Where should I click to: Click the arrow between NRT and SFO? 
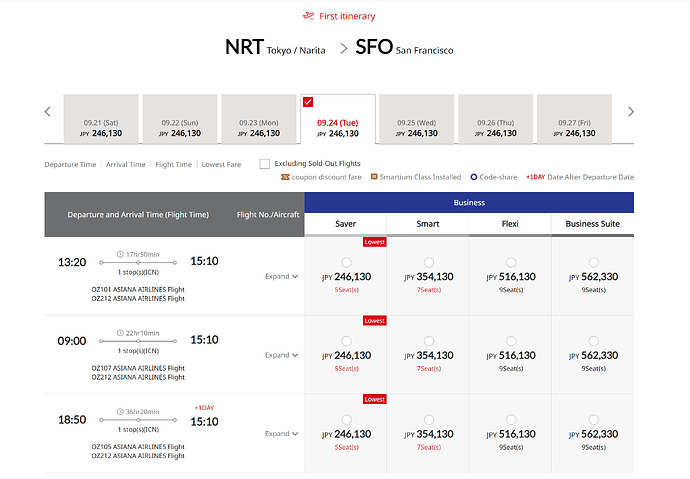344,48
